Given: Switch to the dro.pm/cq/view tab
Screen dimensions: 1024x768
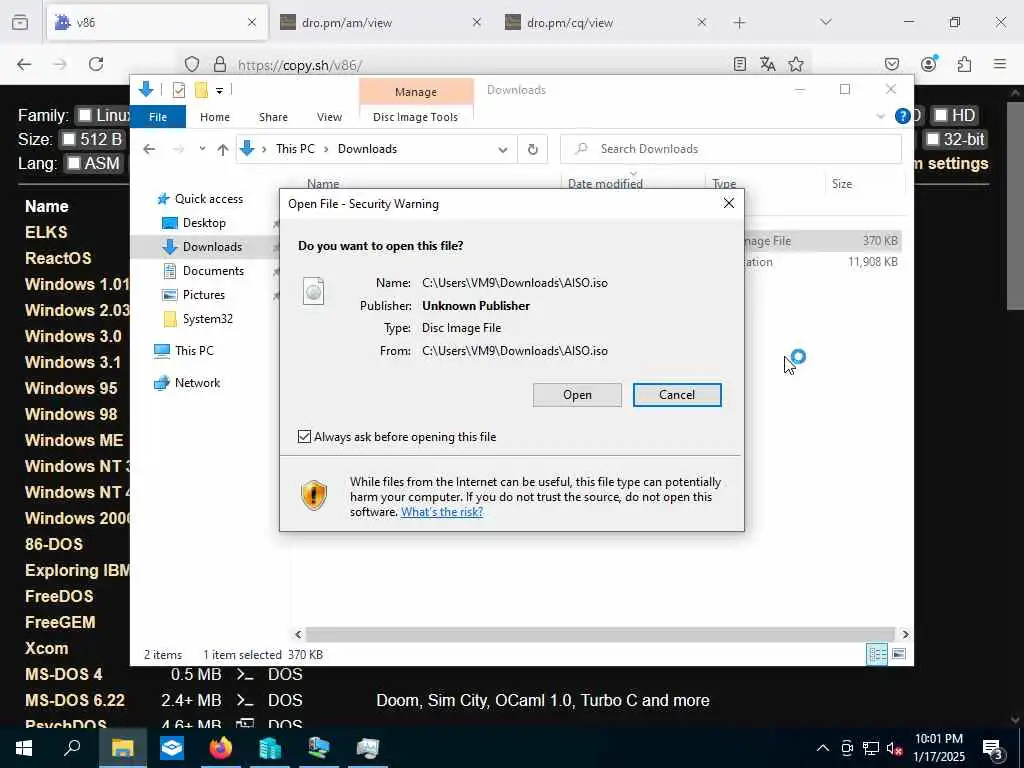Looking at the screenshot, I should click(x=605, y=22).
